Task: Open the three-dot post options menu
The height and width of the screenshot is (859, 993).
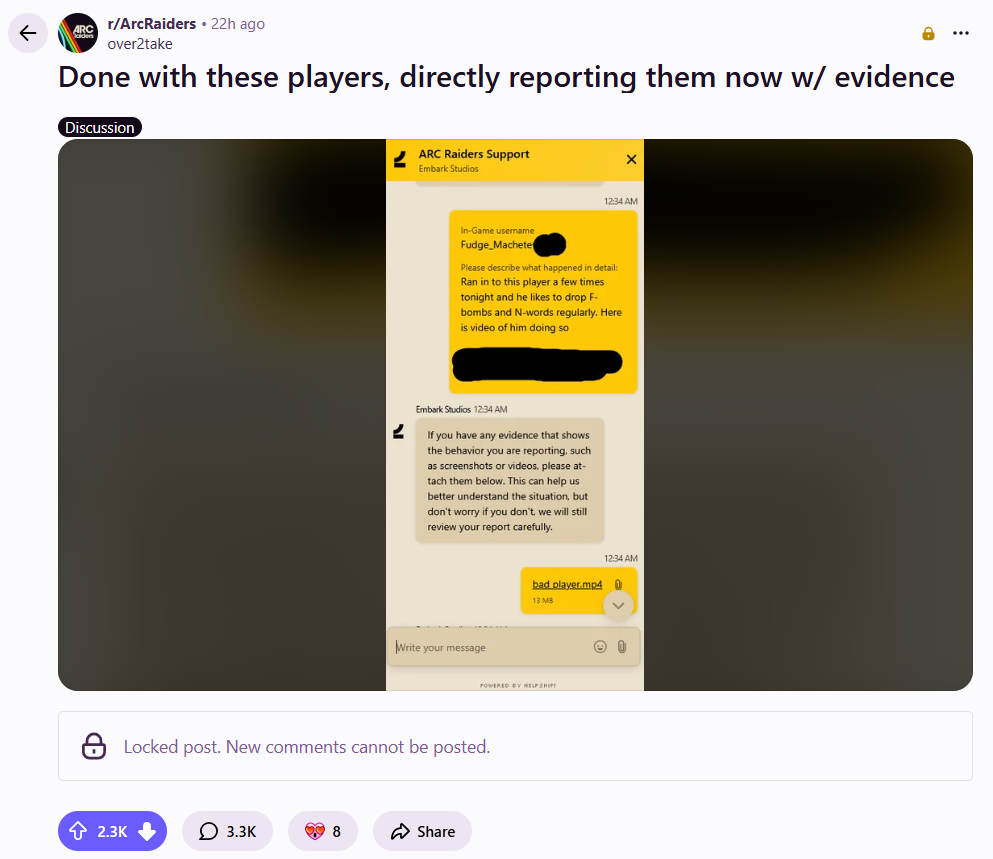Action: pyautogui.click(x=961, y=33)
